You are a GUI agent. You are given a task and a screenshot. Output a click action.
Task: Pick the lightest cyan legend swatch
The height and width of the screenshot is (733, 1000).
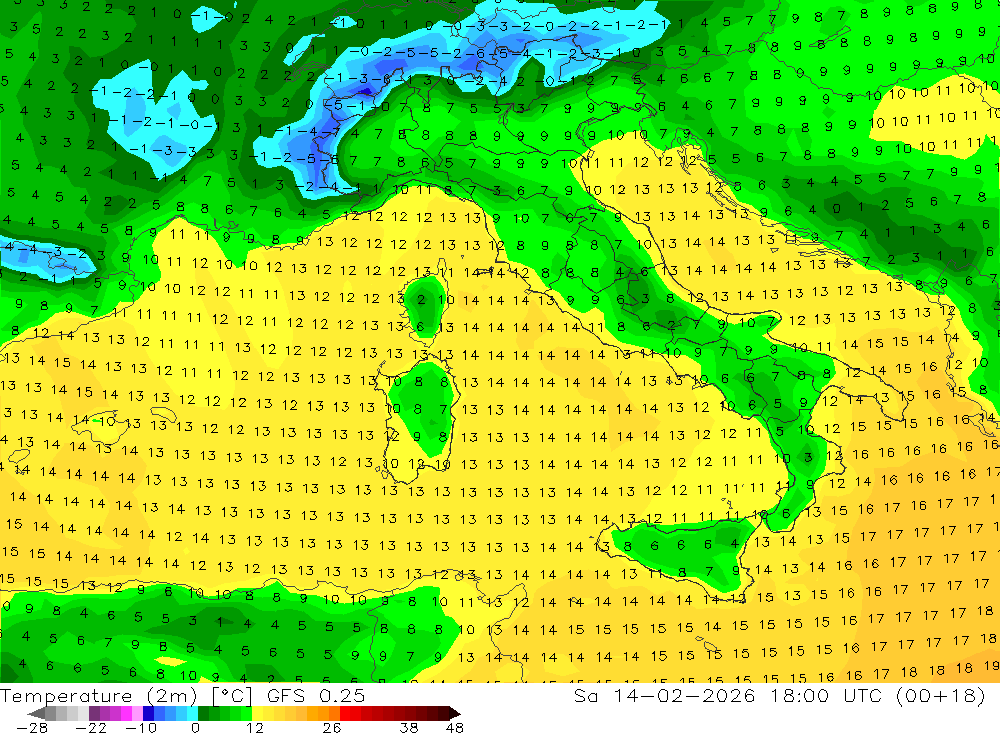[x=192, y=713]
